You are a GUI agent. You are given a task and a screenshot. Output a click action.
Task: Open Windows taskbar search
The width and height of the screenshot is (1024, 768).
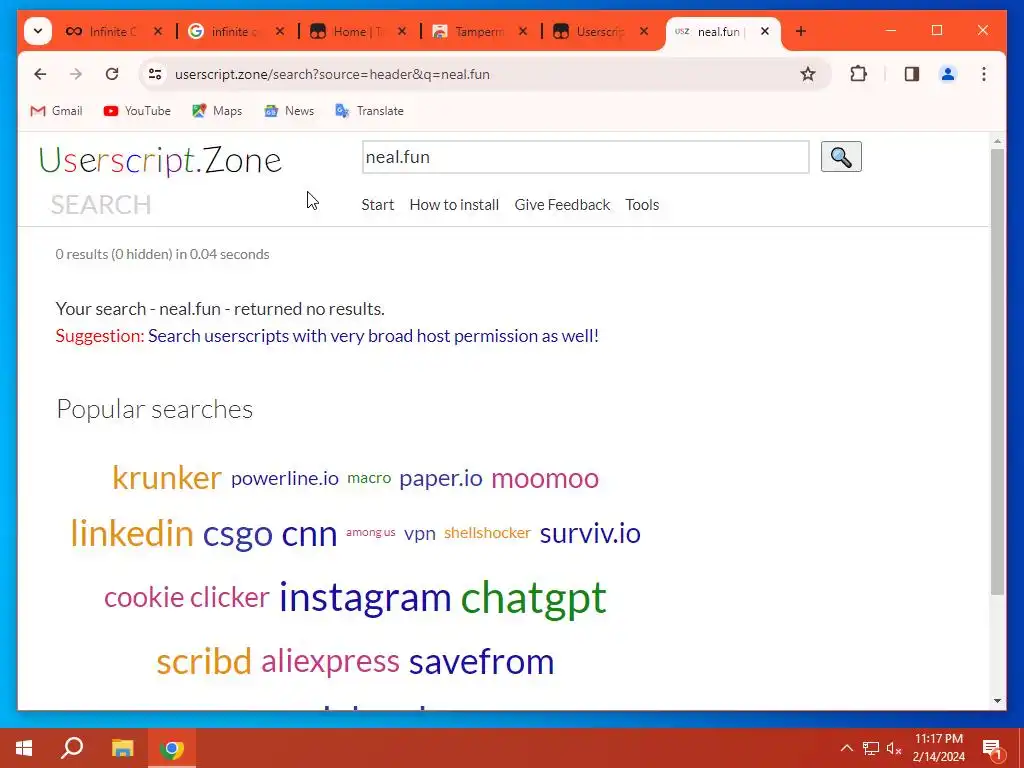tap(72, 748)
